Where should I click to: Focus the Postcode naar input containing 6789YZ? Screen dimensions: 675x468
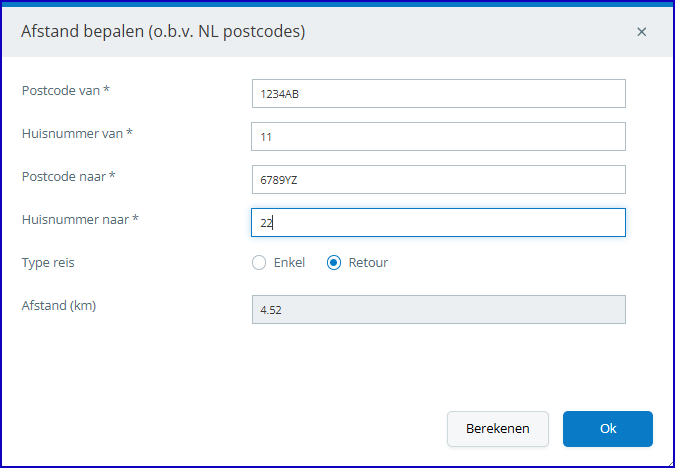pos(439,180)
